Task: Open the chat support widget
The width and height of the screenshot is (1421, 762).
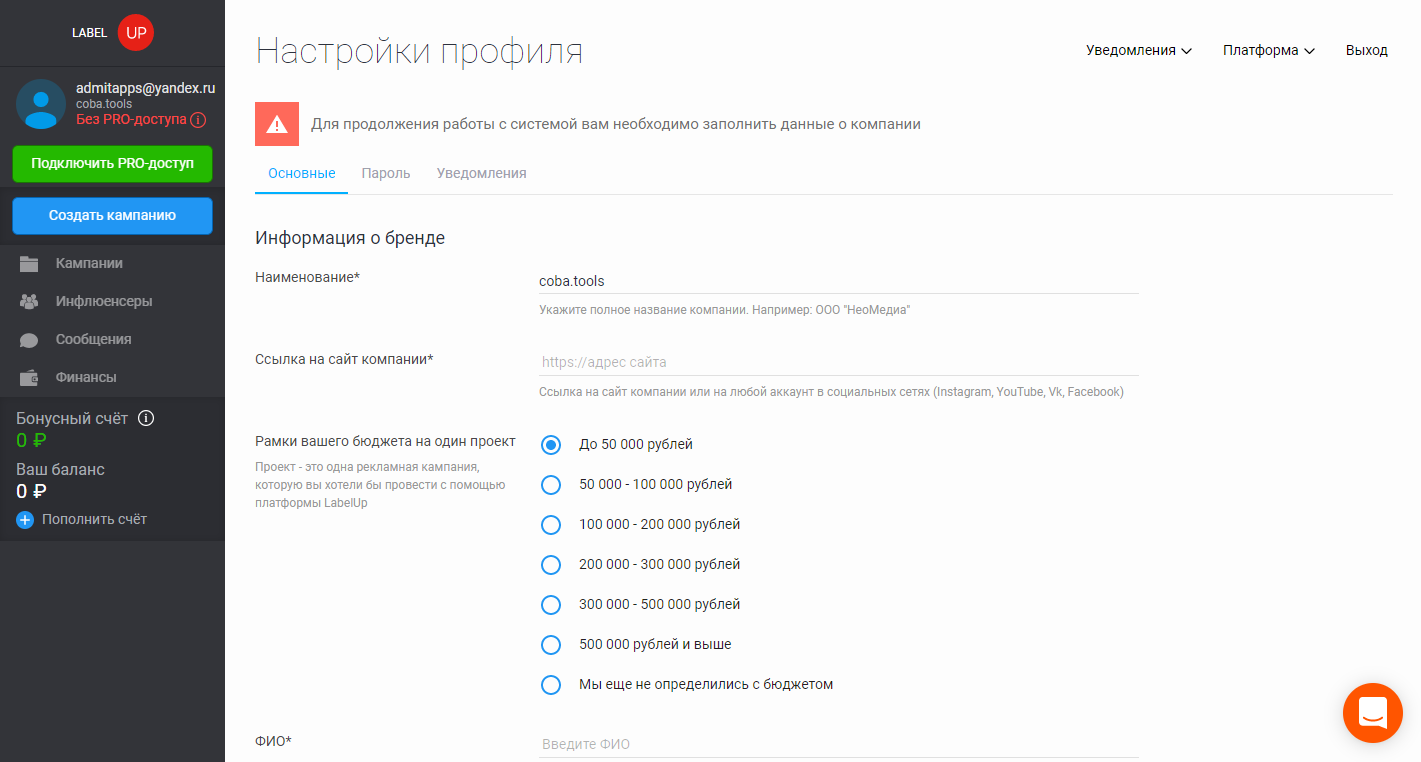Action: point(1372,713)
